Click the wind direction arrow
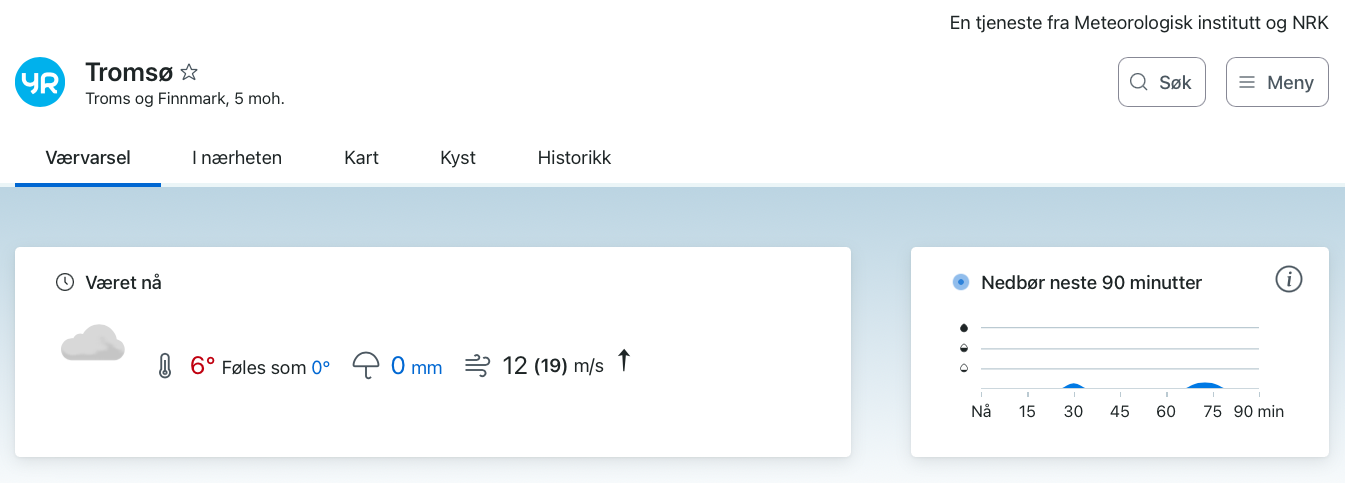 [x=624, y=360]
